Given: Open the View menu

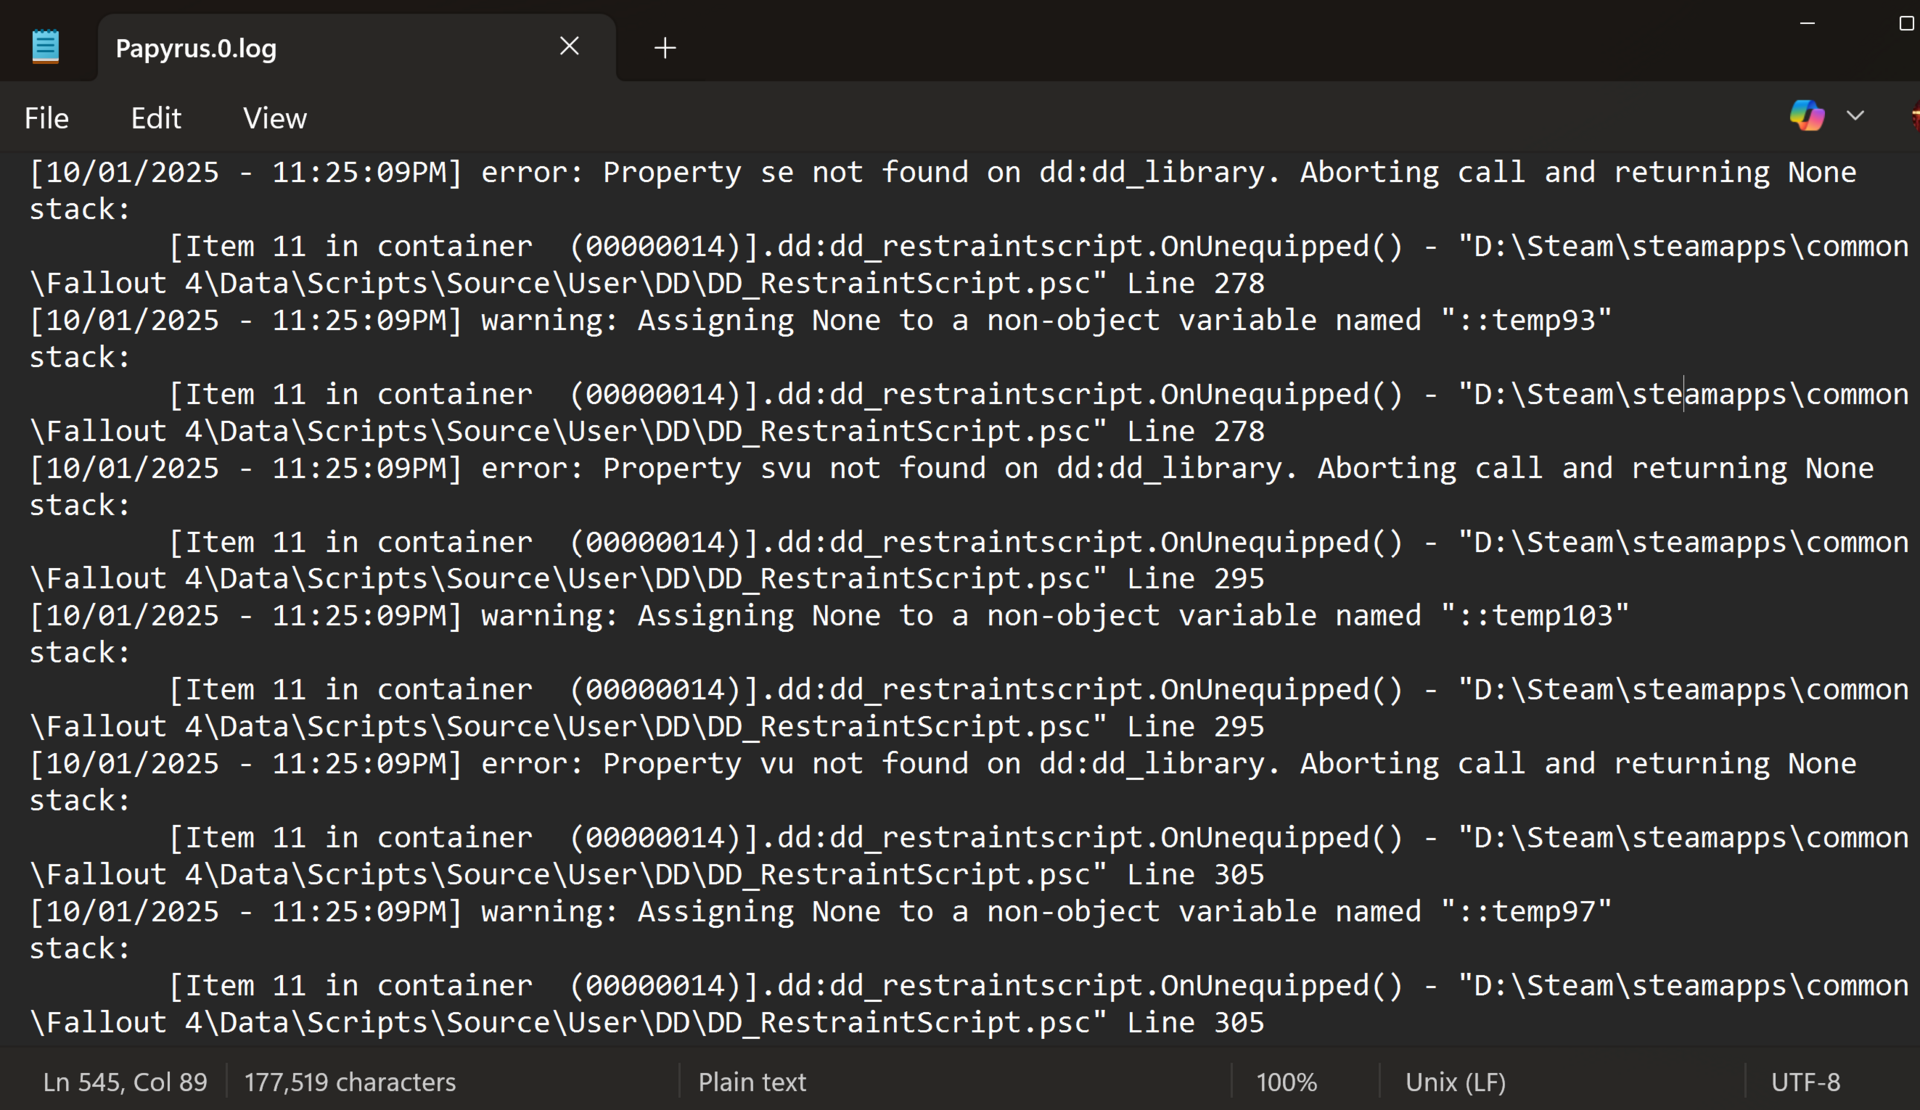Looking at the screenshot, I should click(275, 118).
